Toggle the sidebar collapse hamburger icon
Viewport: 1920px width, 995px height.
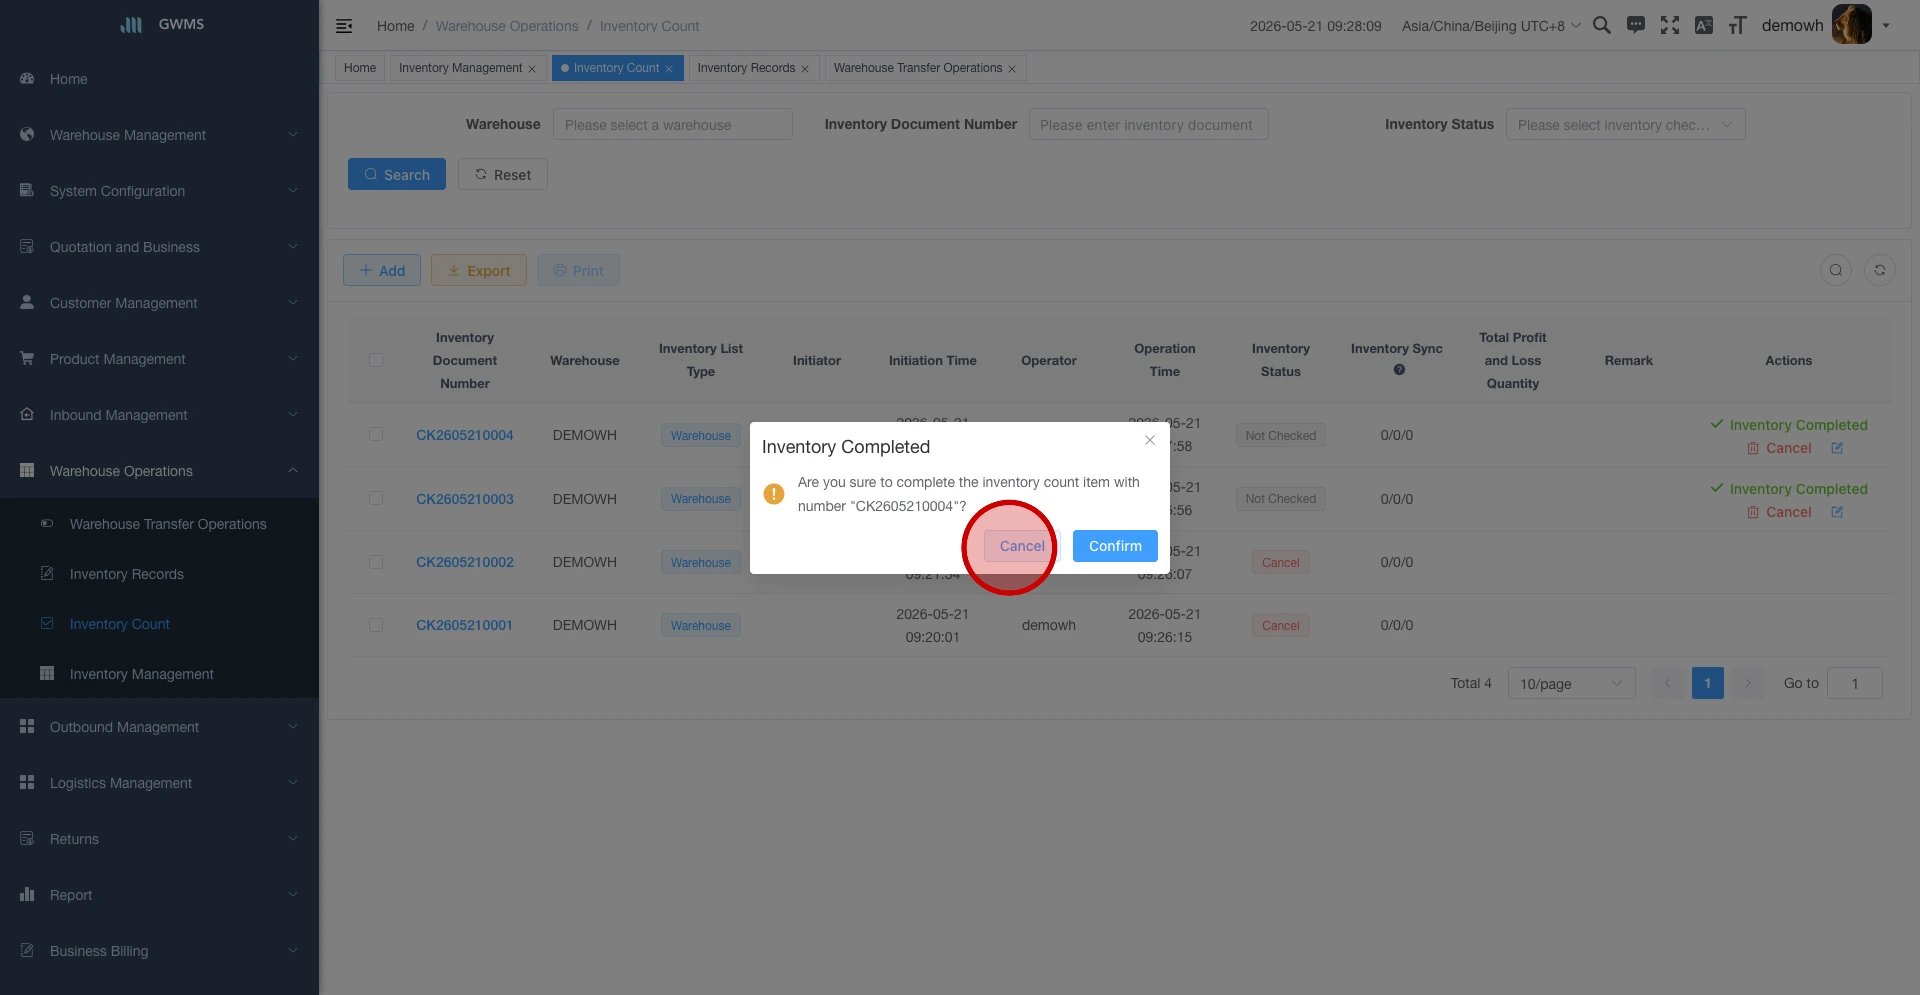(344, 26)
